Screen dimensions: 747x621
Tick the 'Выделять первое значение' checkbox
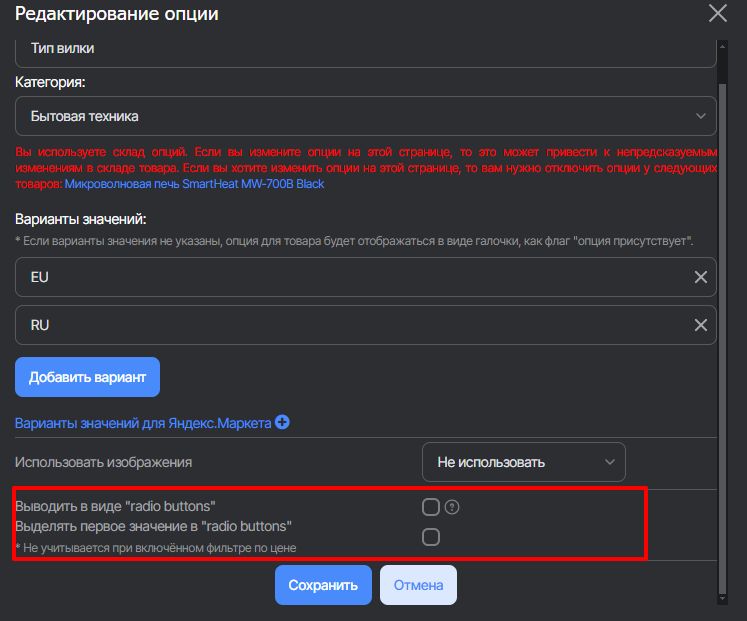tap(431, 537)
